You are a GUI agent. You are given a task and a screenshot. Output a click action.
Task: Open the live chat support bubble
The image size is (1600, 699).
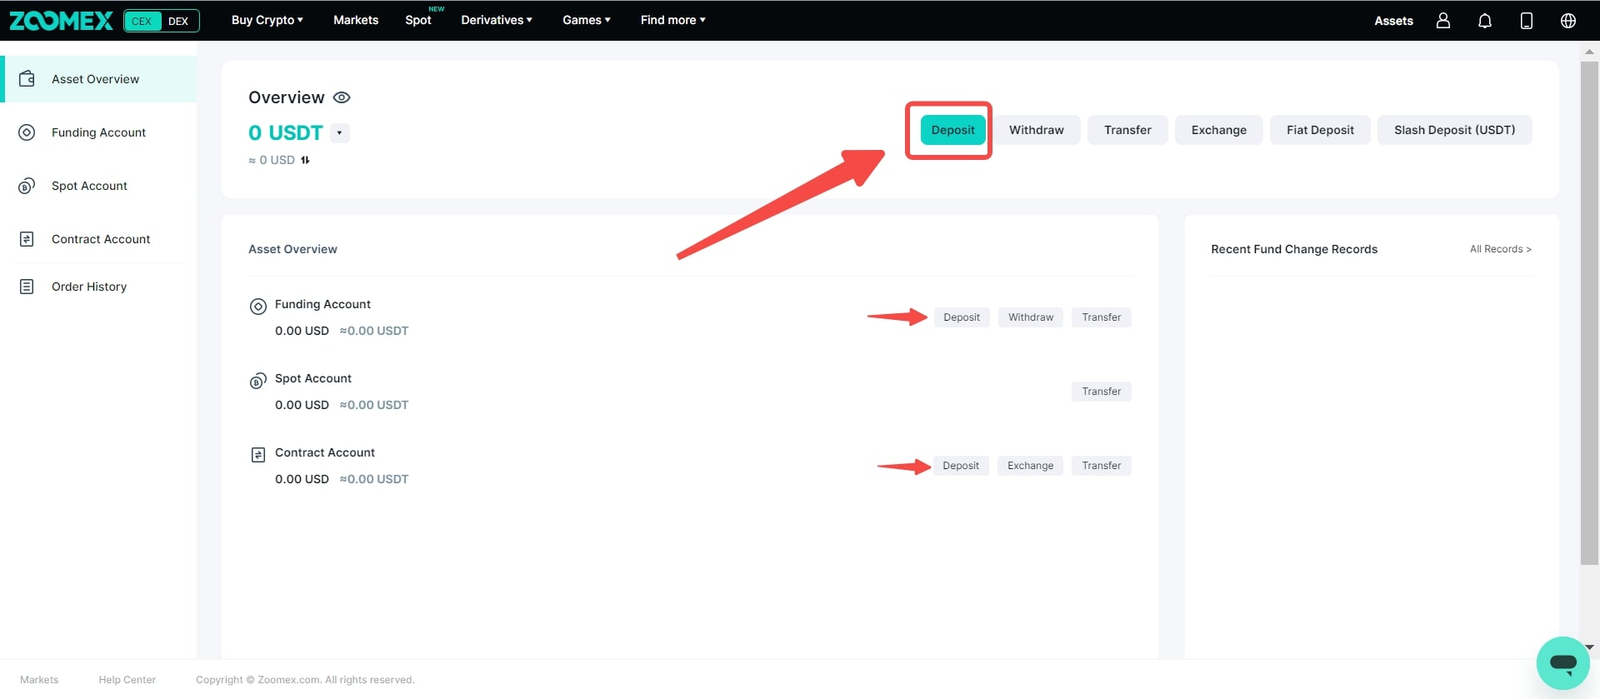(1562, 663)
